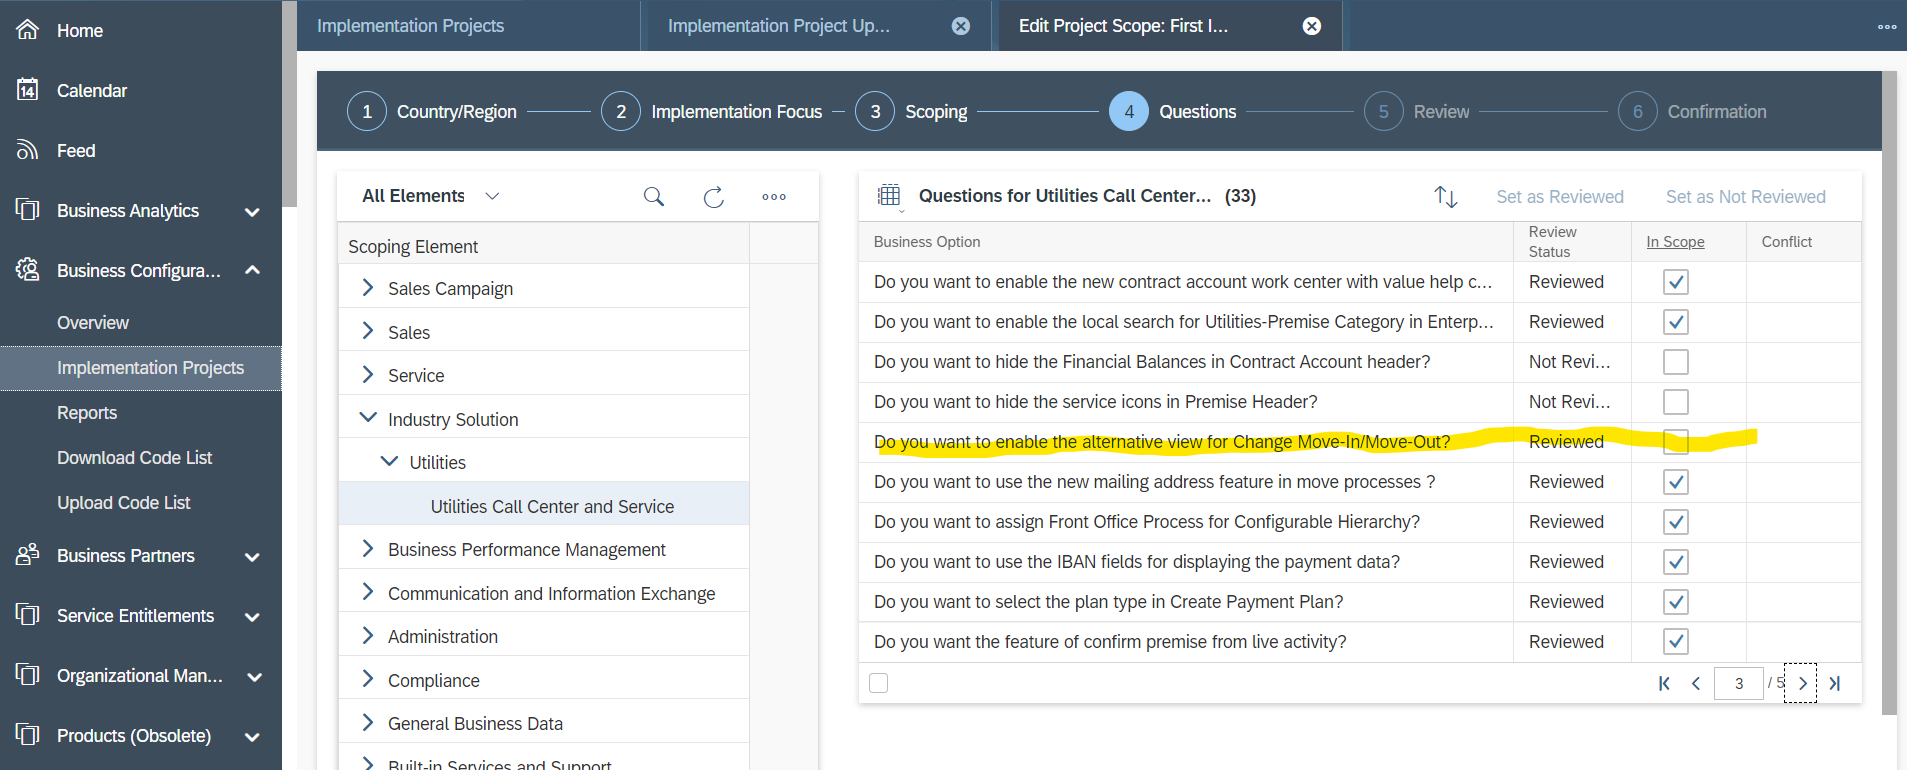Click step 3 Scoping circle
This screenshot has height=771, width=1907.
[x=875, y=112]
